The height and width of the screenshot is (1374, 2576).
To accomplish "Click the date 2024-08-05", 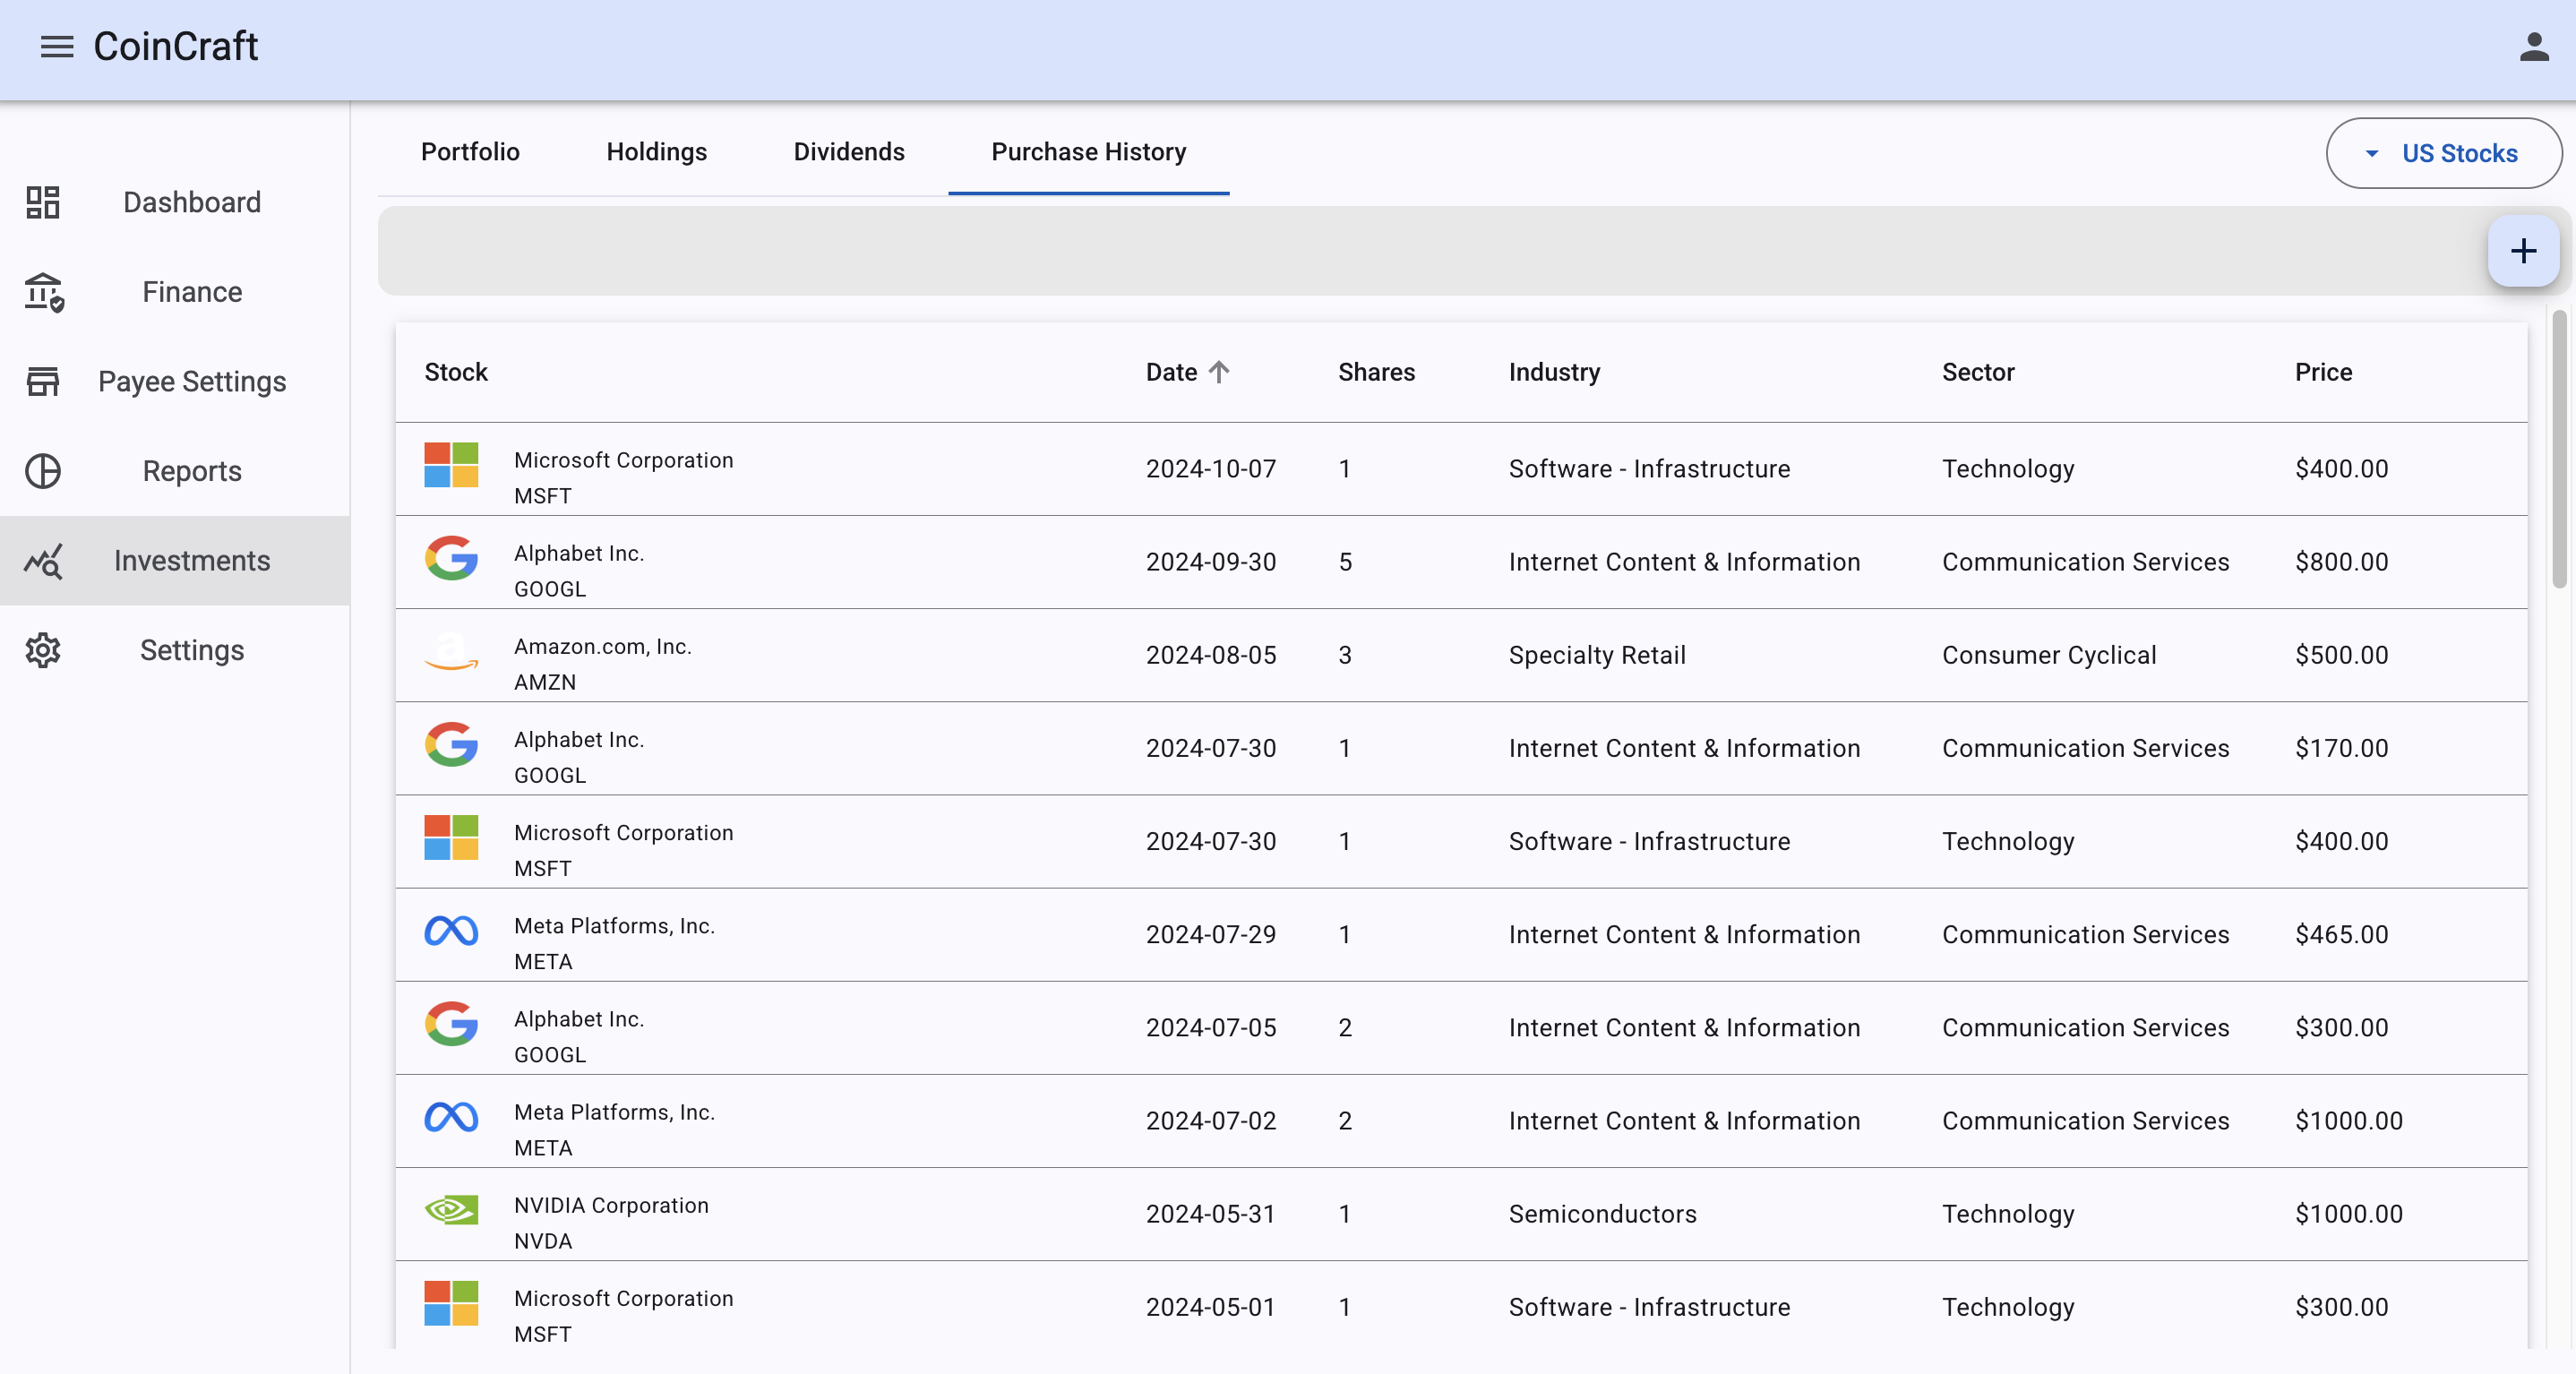I will pyautogui.click(x=1211, y=655).
